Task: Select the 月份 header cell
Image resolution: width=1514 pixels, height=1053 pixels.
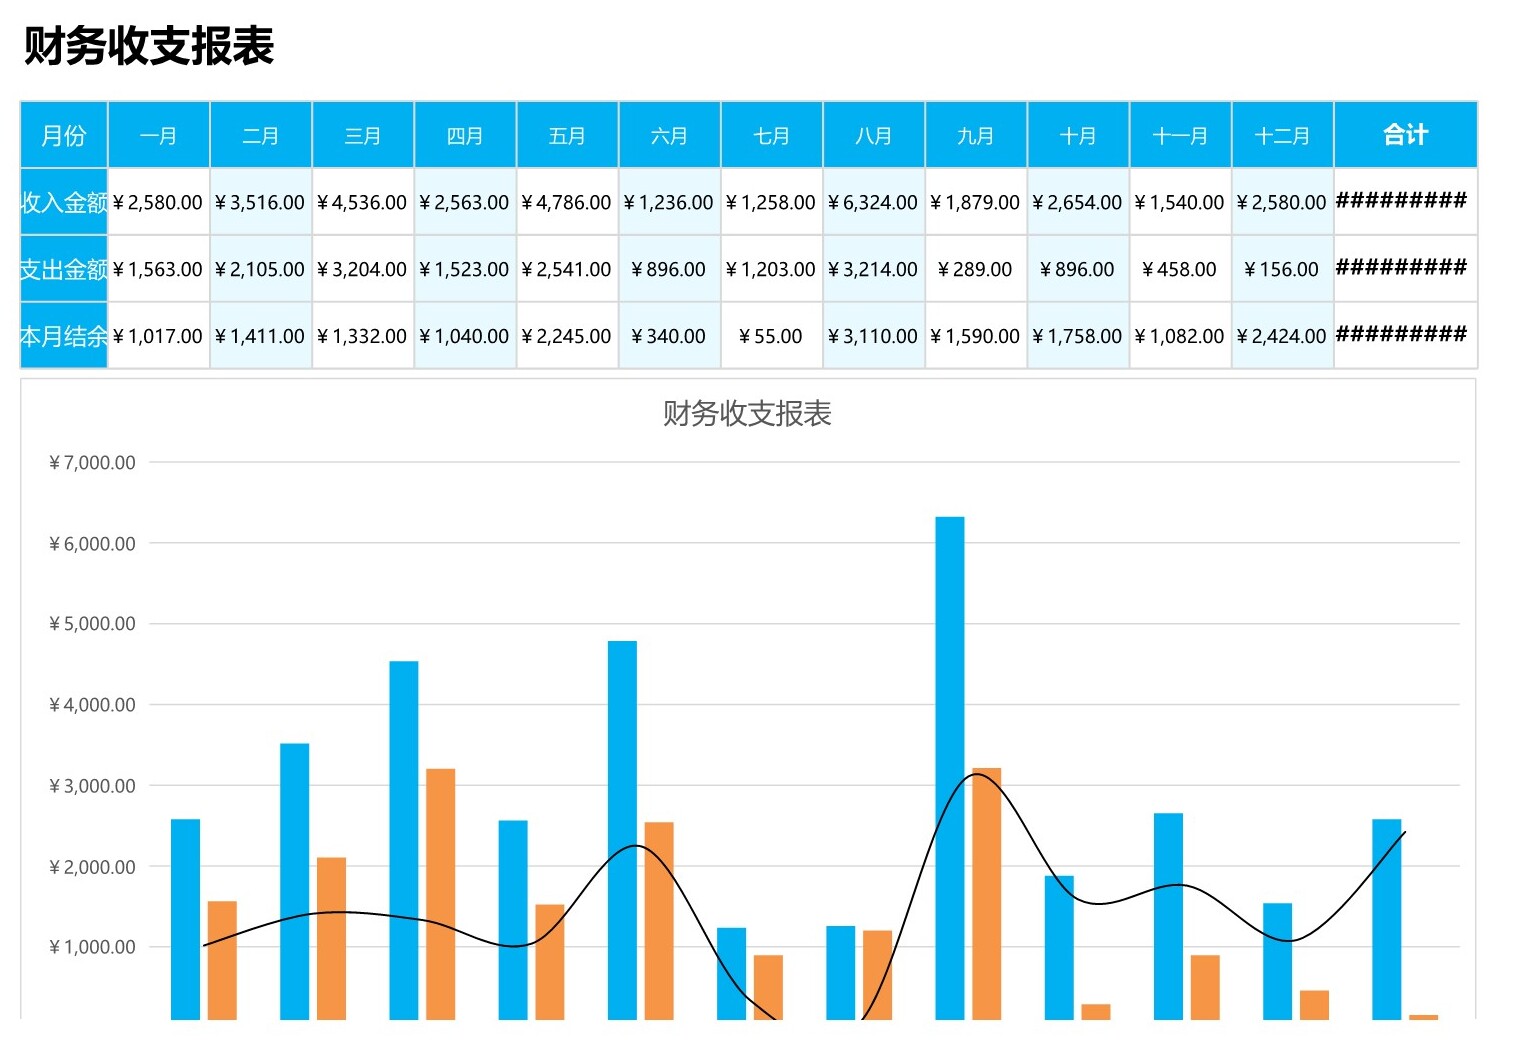Action: click(63, 135)
